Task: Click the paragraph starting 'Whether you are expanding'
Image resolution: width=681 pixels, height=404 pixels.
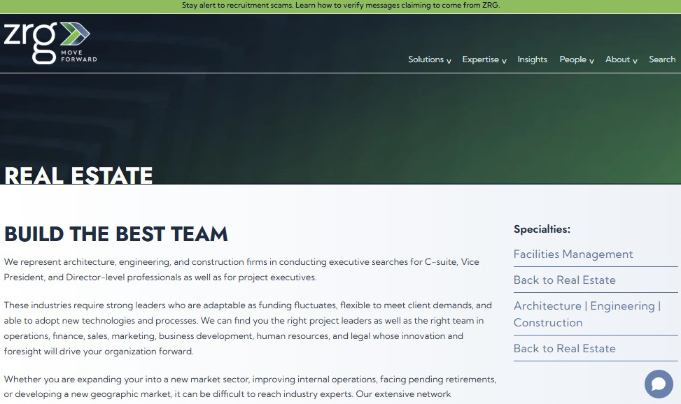Action: pos(250,387)
